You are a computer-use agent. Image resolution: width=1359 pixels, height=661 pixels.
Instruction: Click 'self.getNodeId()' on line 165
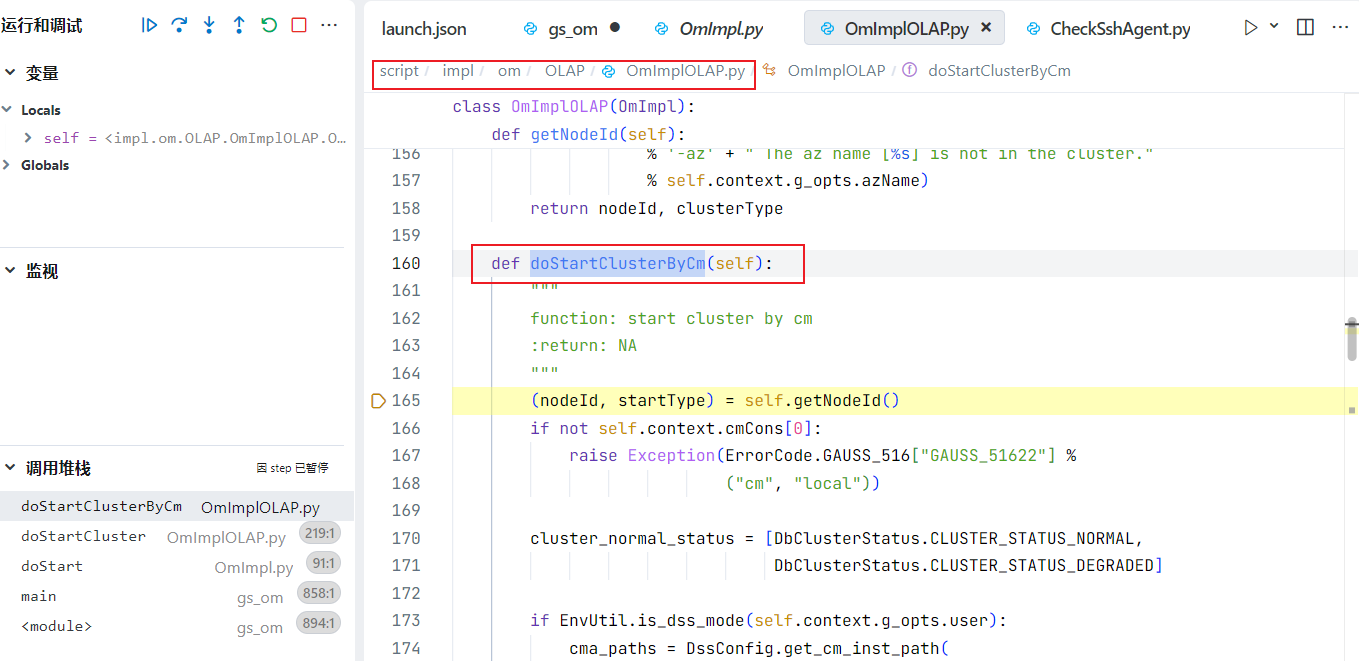click(x=822, y=401)
